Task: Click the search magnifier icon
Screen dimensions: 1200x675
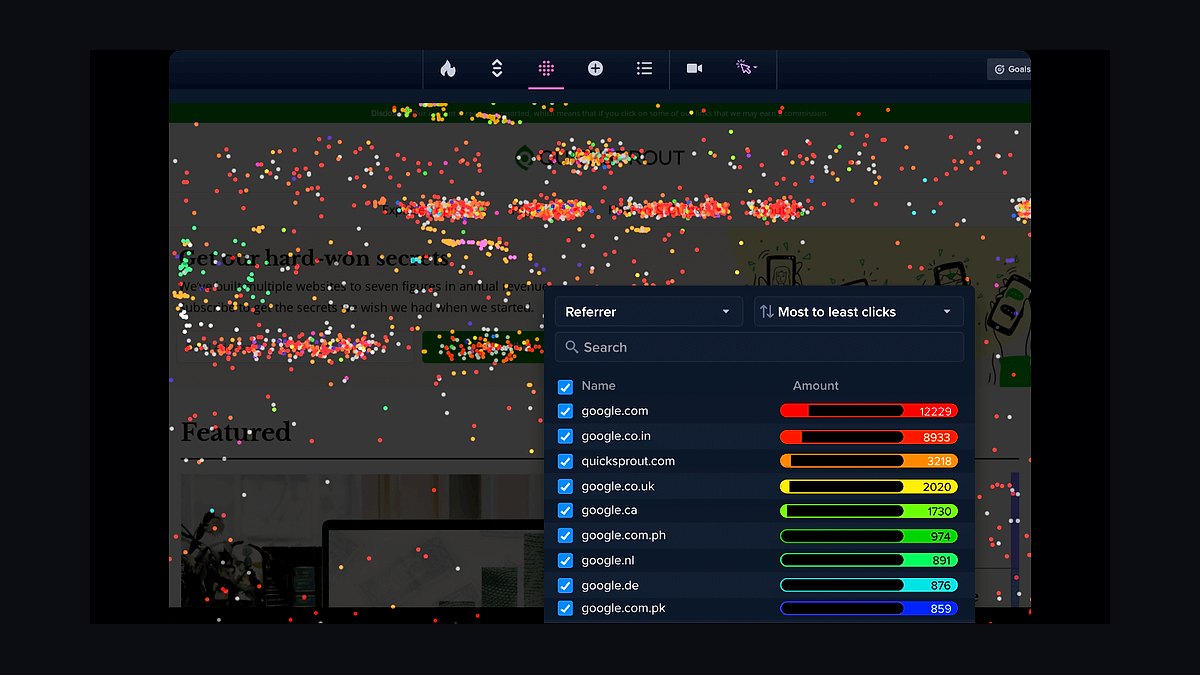Action: pos(572,347)
